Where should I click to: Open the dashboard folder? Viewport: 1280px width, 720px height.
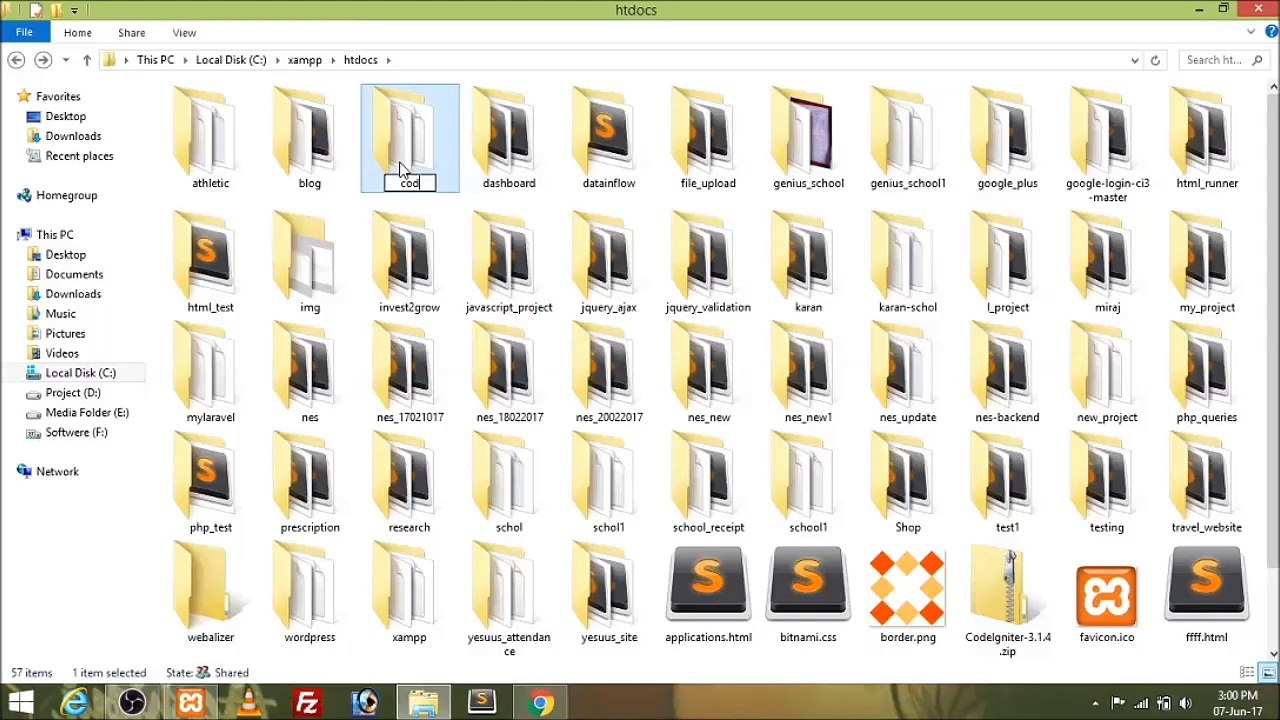[509, 139]
